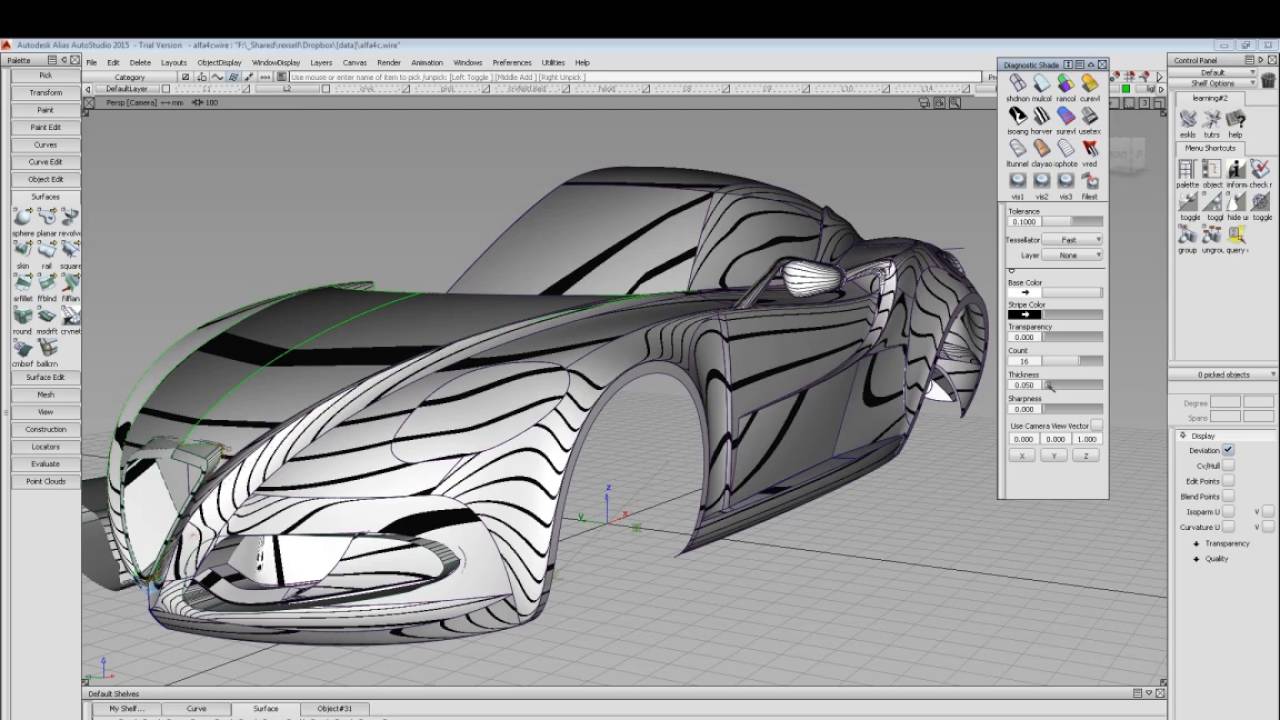Pick the rail surface tool
The width and height of the screenshot is (1280, 720).
pyautogui.click(x=46, y=251)
